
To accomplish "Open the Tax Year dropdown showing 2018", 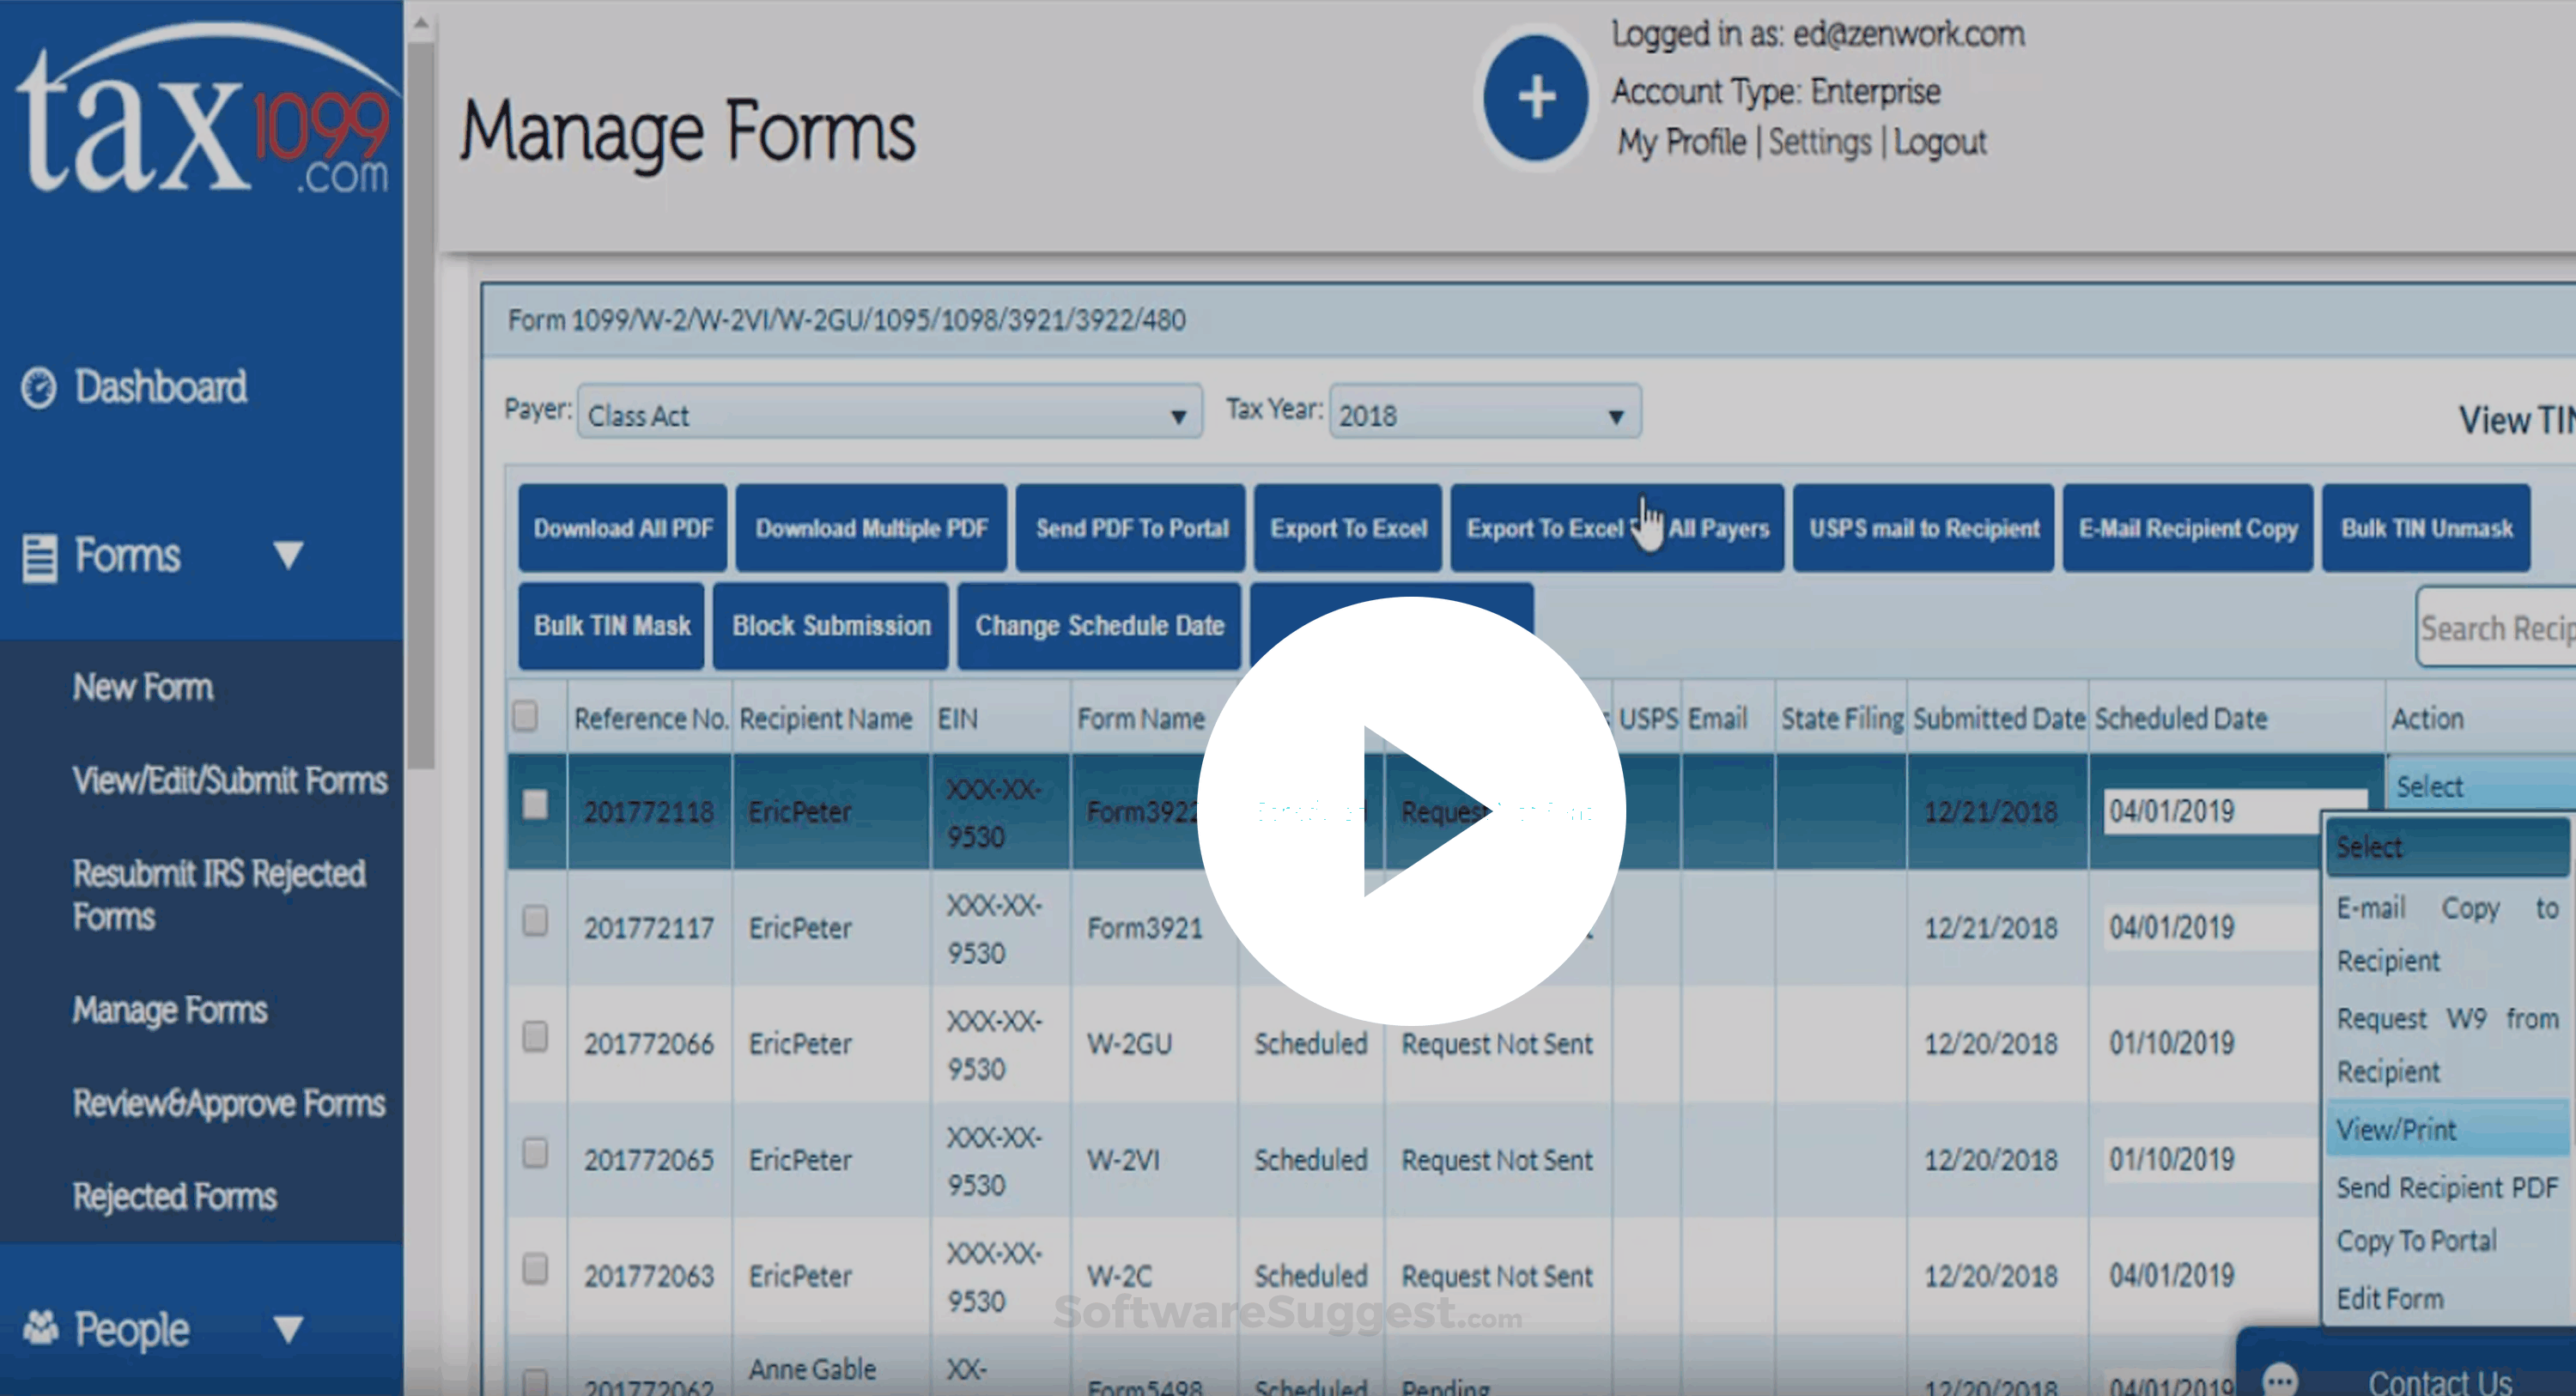I will [x=1484, y=412].
